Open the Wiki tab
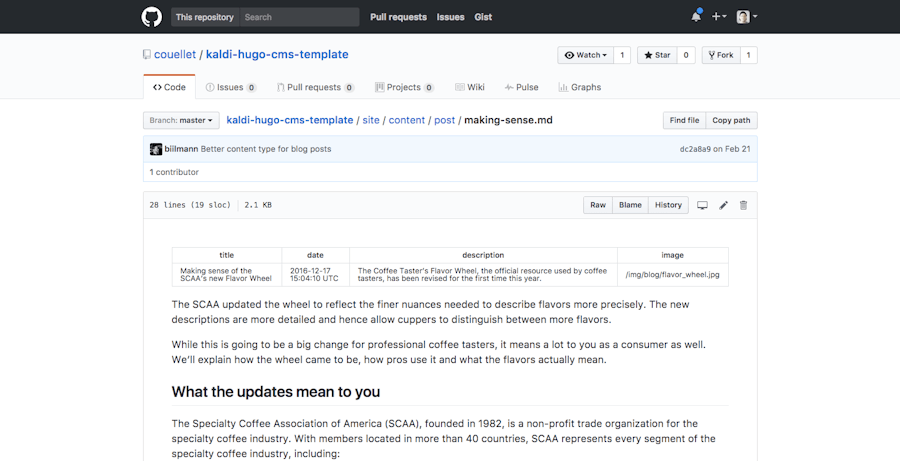 click(469, 87)
